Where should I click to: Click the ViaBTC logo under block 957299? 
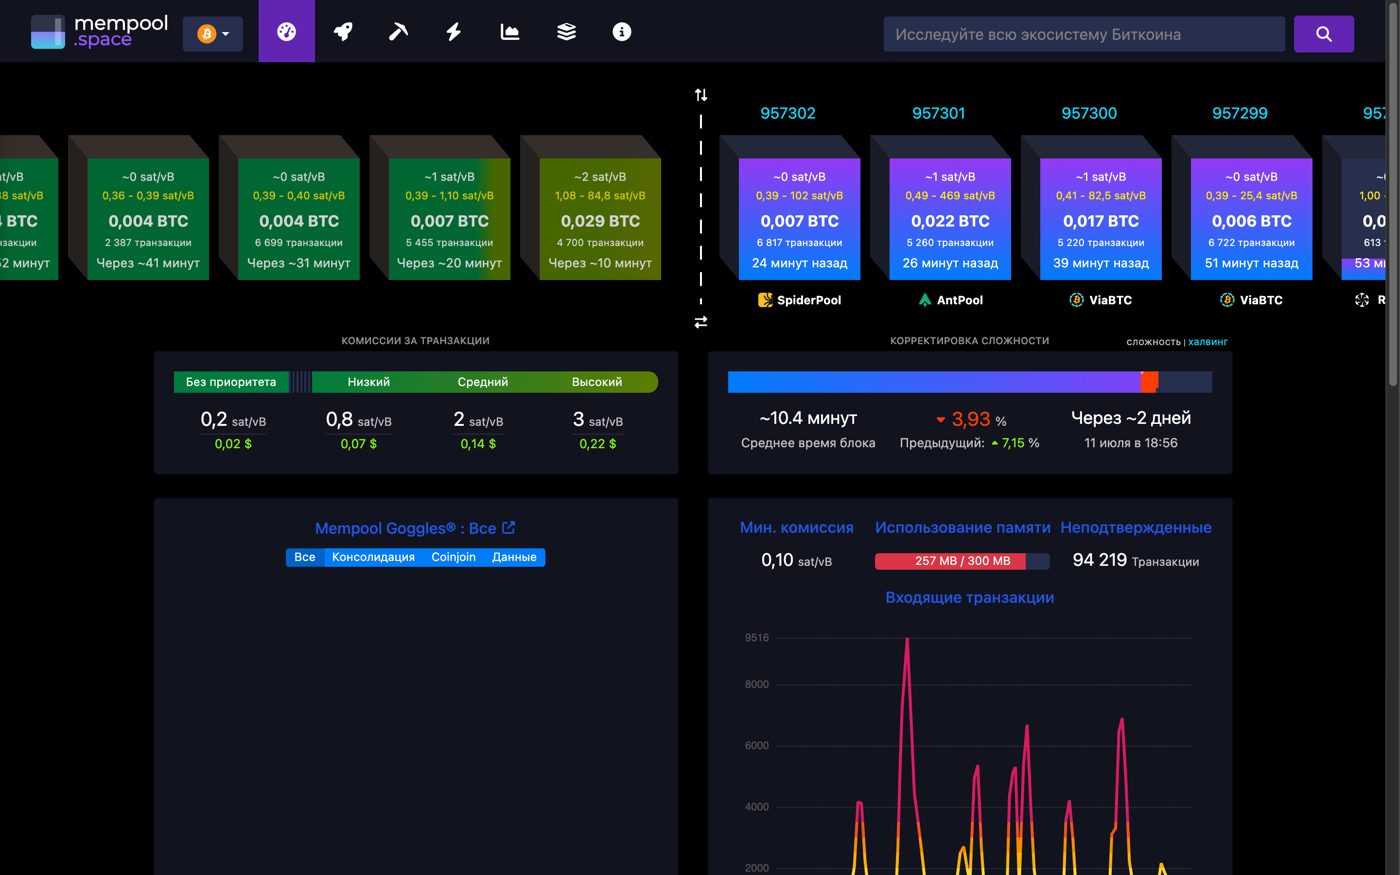[x=1227, y=300]
